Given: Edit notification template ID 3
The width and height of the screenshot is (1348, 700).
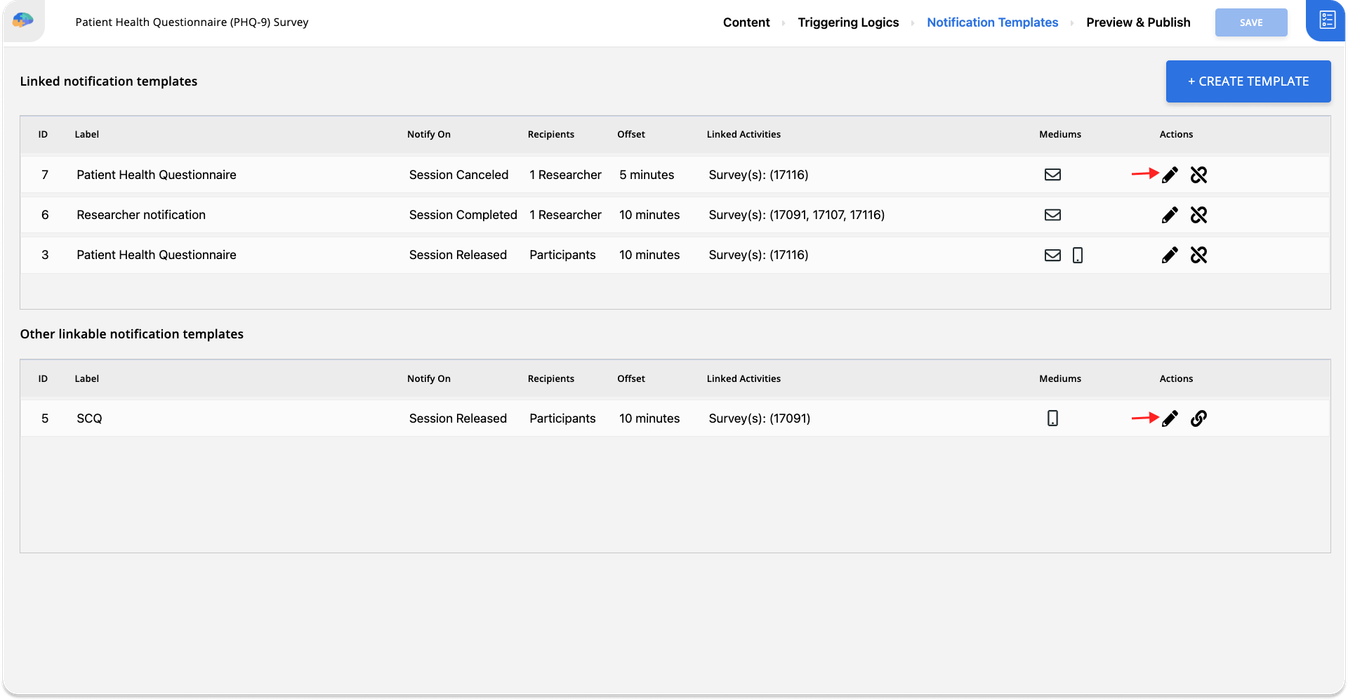Looking at the screenshot, I should coord(1170,255).
